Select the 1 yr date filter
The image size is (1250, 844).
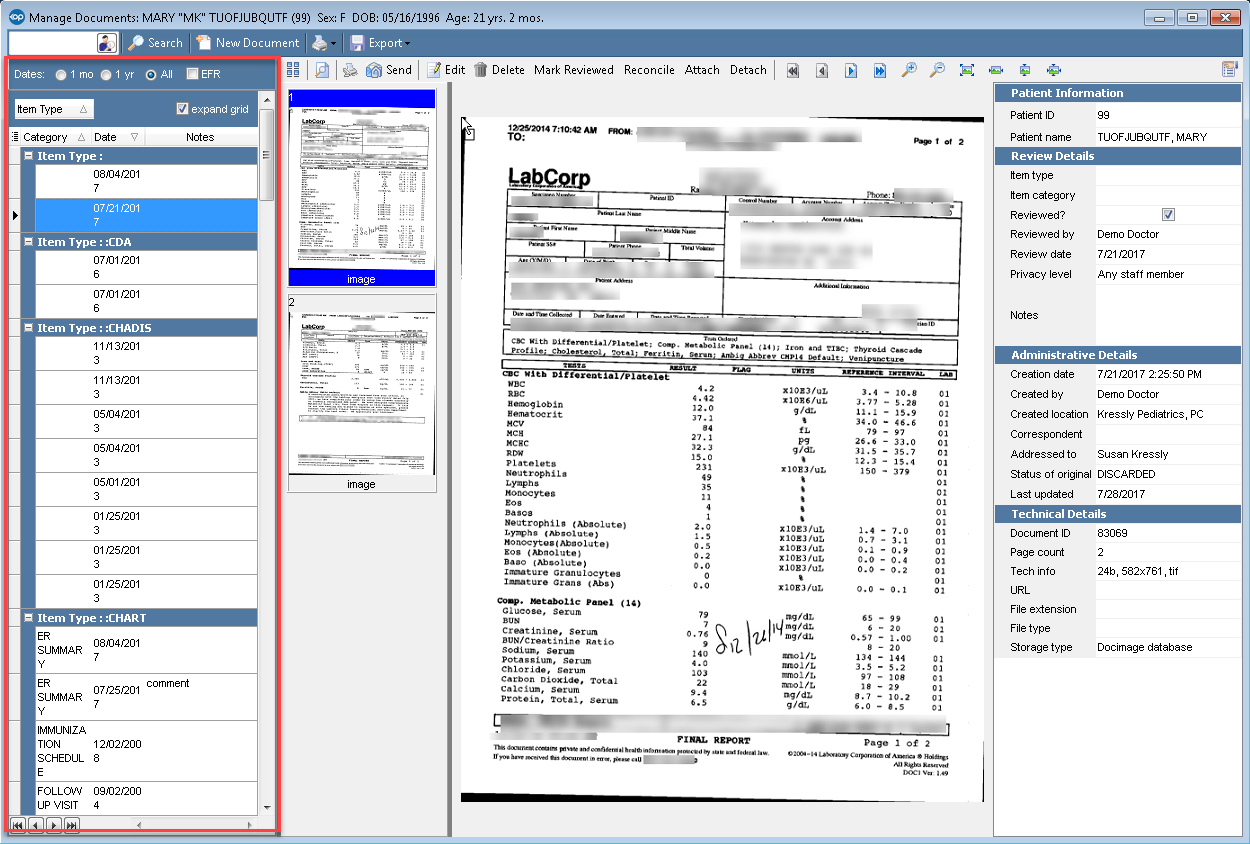pos(106,75)
